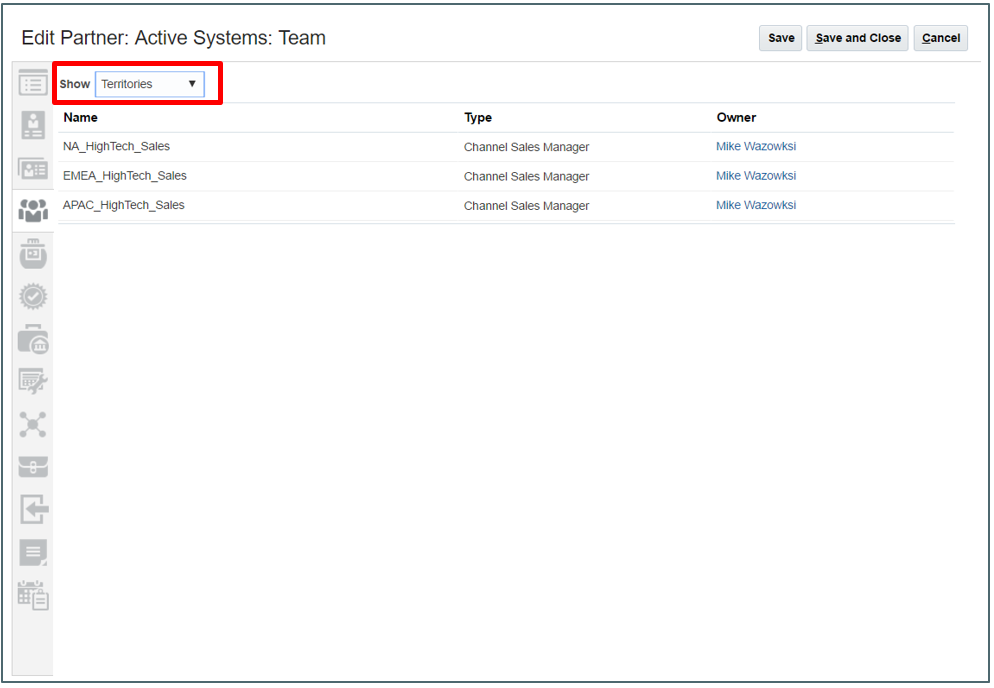The width and height of the screenshot is (994, 688).
Task: Open the certification badge checkmark sidebar icon
Action: tap(33, 296)
